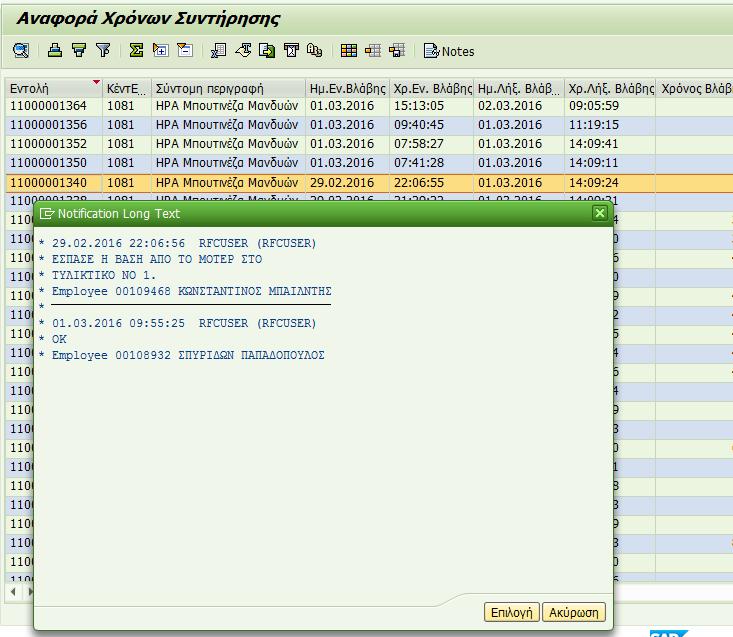733x637 pixels.
Task: Click the Ημ.Εν.Βλάβης column header
Action: pos(347,88)
